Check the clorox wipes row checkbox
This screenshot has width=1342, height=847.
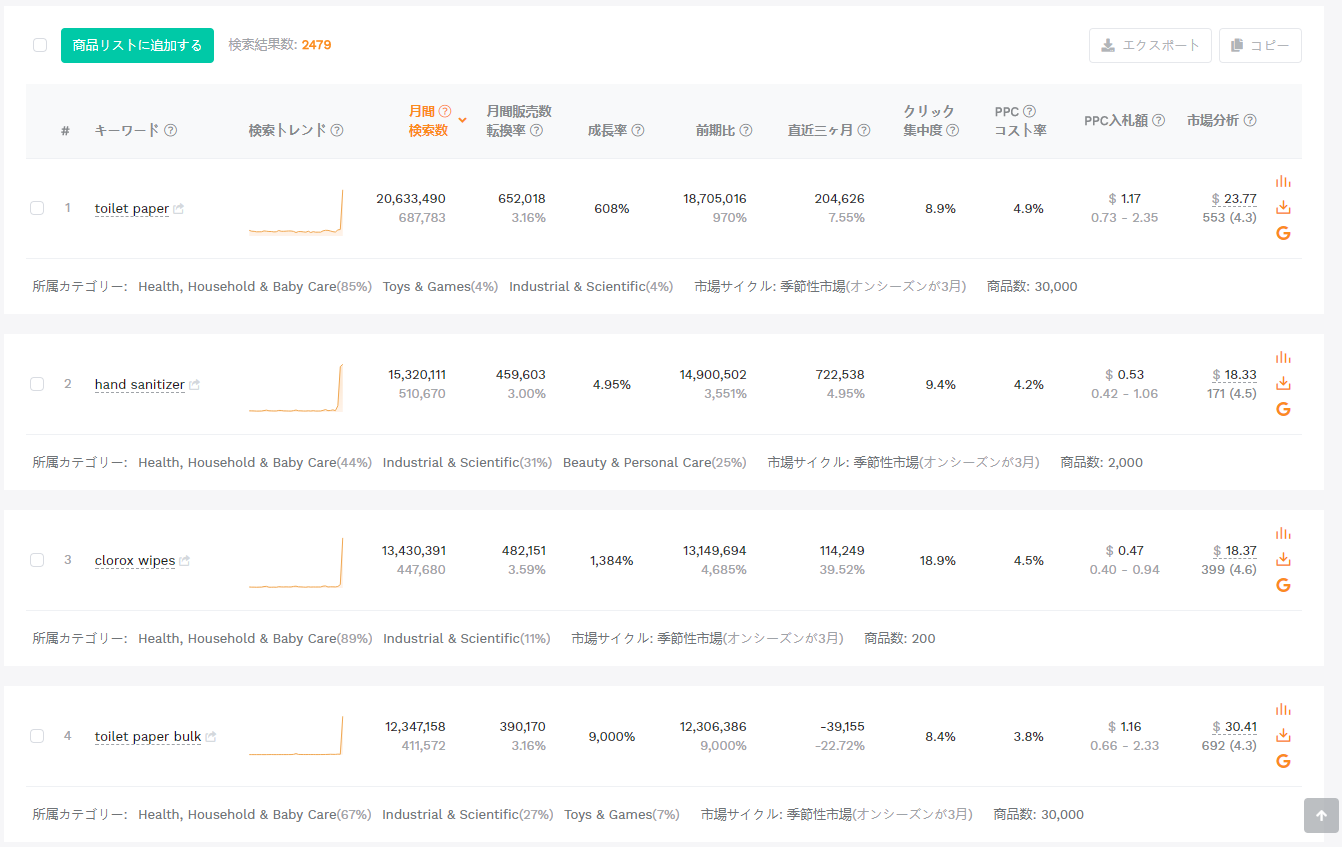37,560
